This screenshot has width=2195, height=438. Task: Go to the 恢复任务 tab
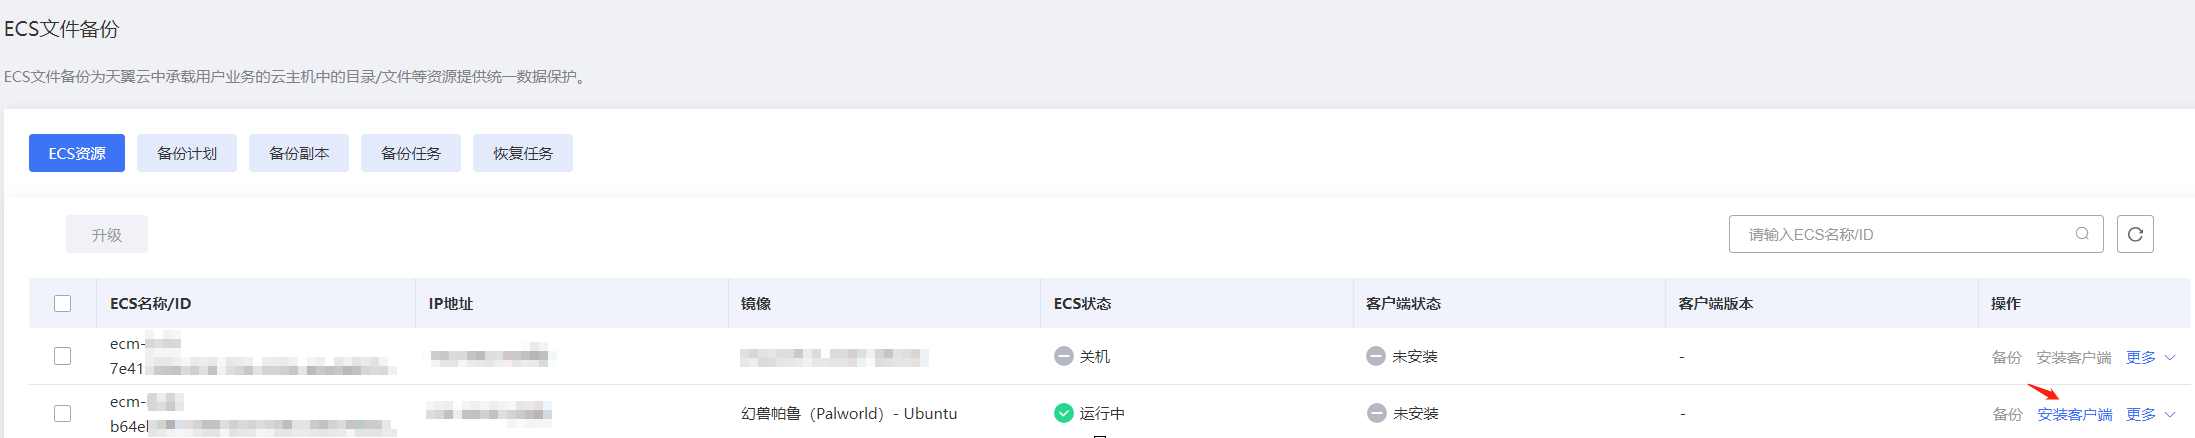tap(523, 153)
